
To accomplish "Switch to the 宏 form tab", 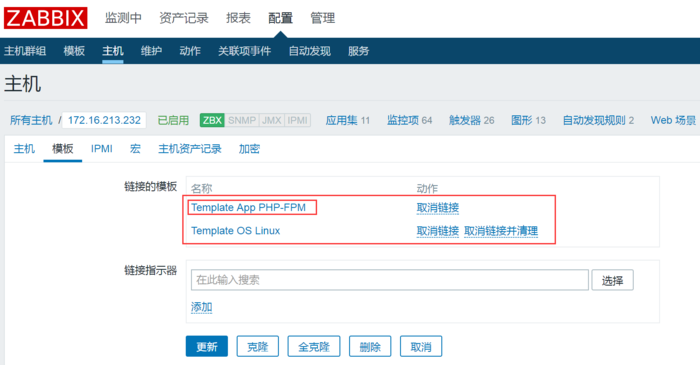I will 135,149.
